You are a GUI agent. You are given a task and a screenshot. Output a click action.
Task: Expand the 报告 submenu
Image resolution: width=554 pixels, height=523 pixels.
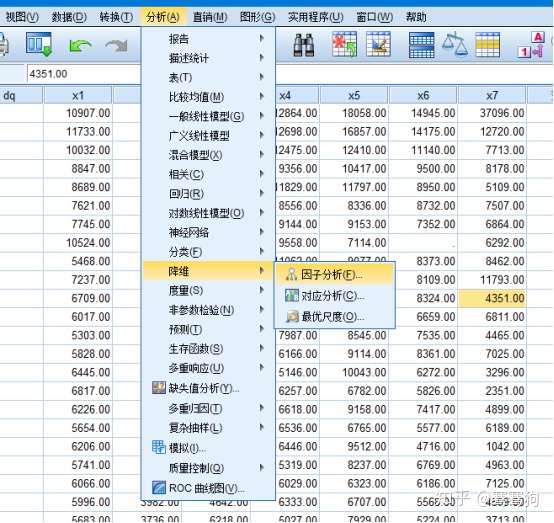coord(208,39)
